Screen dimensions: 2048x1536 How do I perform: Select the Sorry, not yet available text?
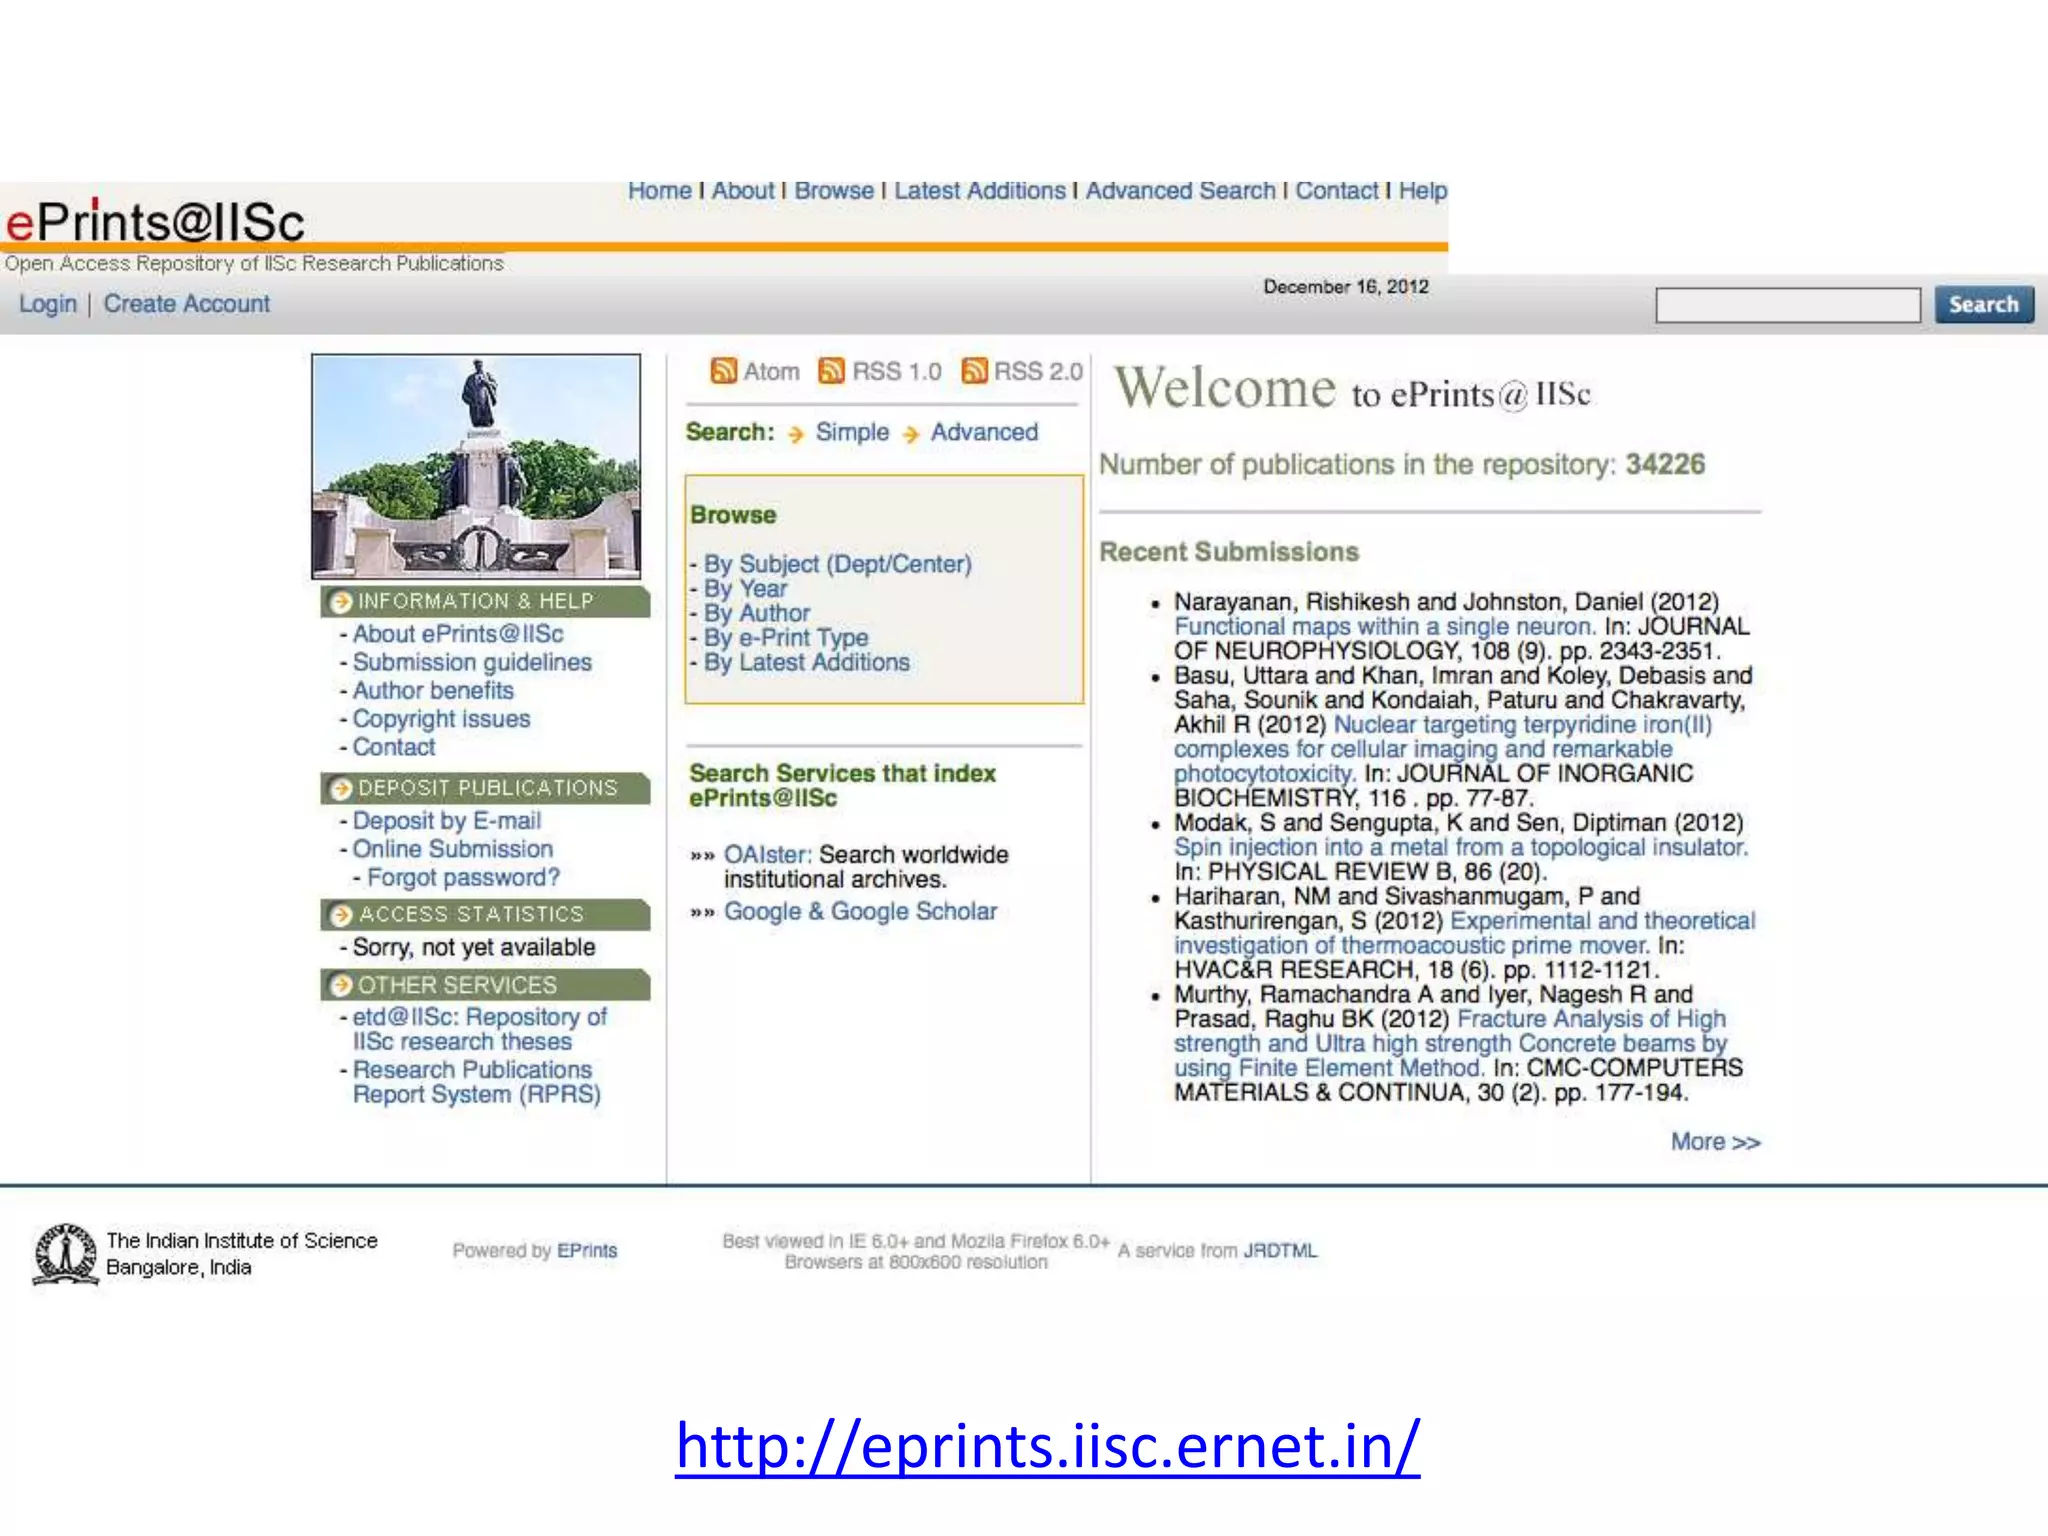pos(473,948)
